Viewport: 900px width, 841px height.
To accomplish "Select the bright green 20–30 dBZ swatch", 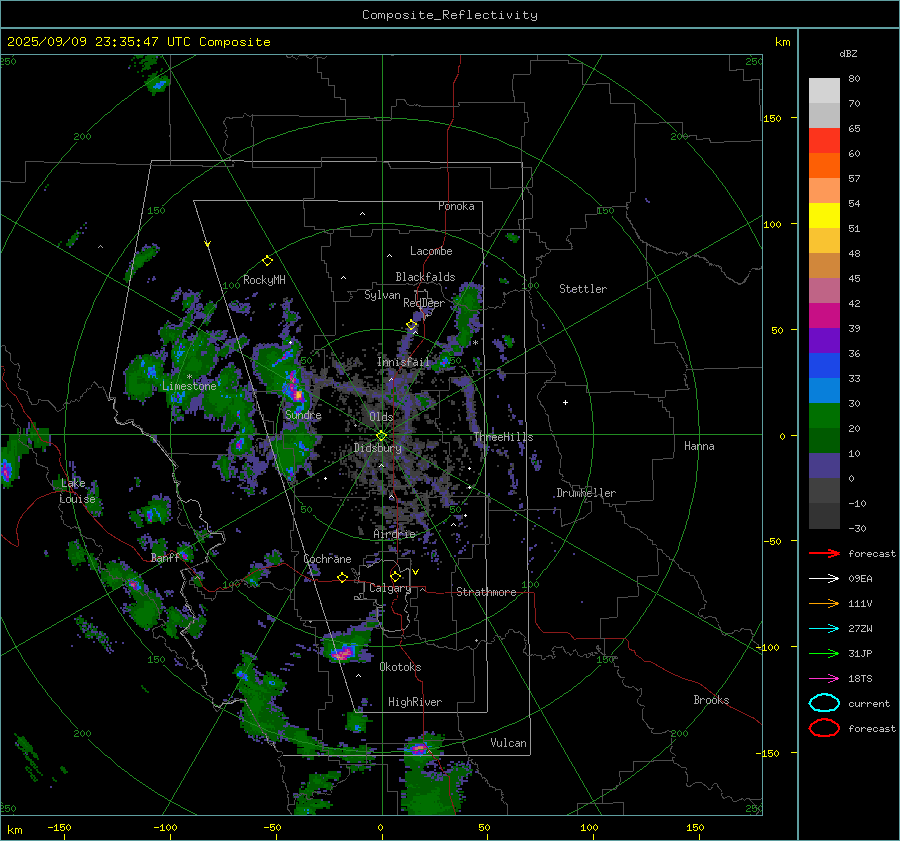I will tap(824, 416).
